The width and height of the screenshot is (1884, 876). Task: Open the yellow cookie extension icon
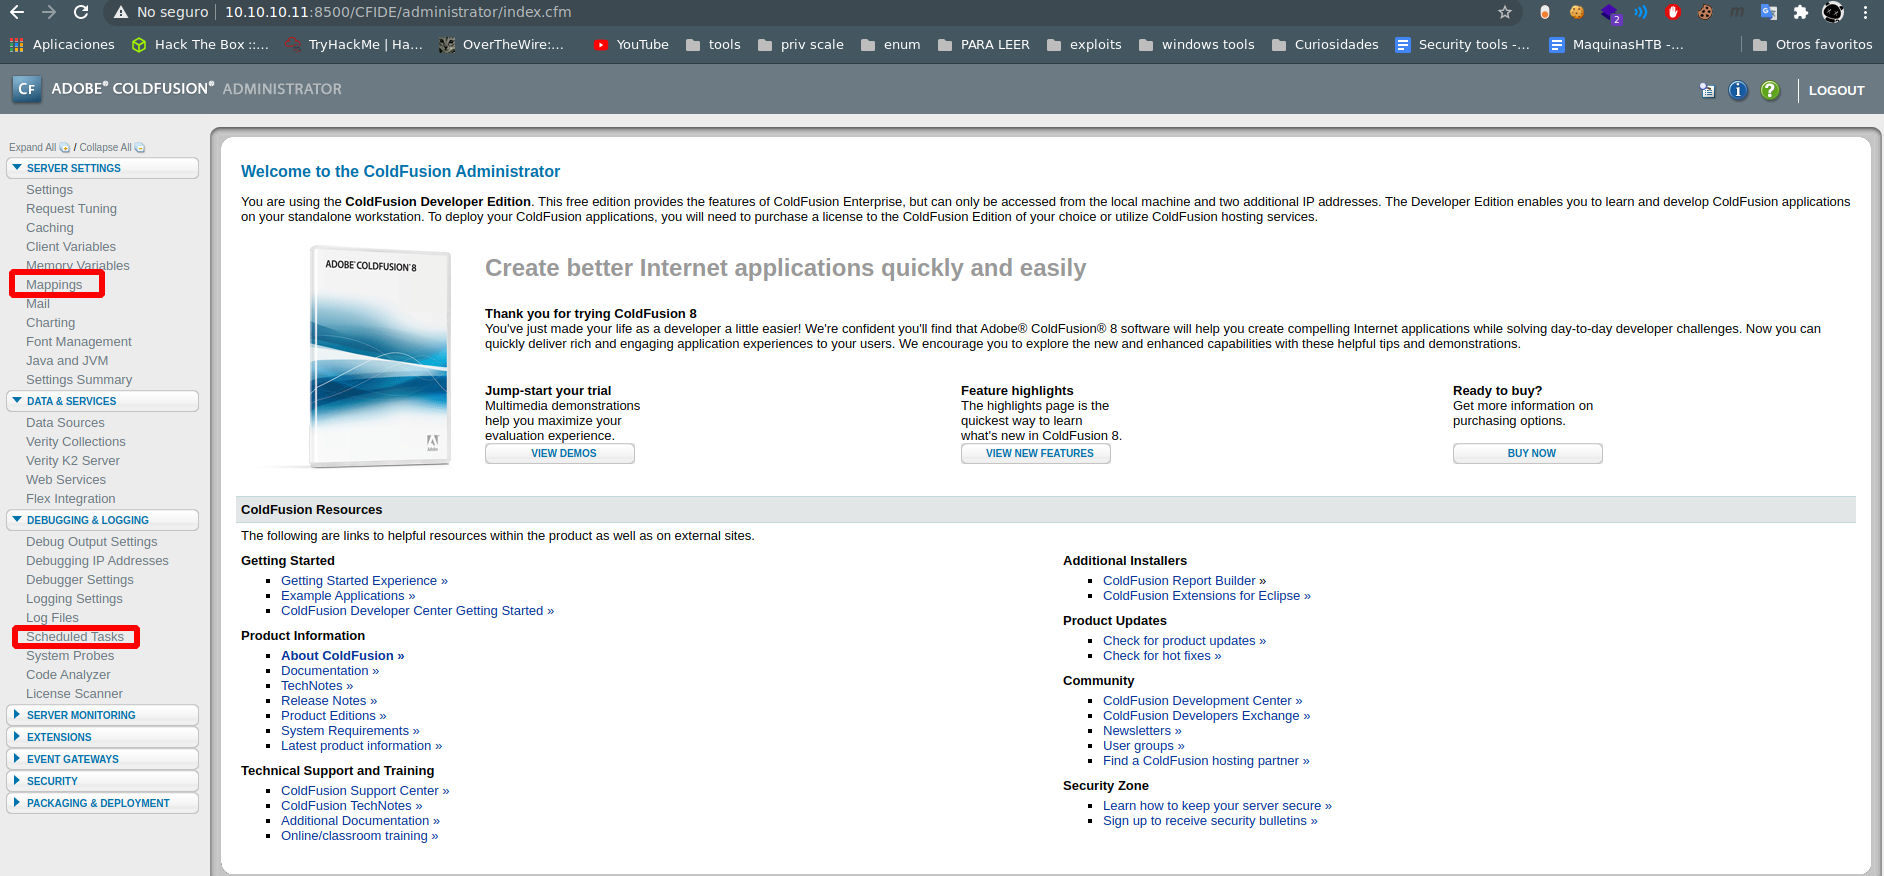[x=1577, y=12]
